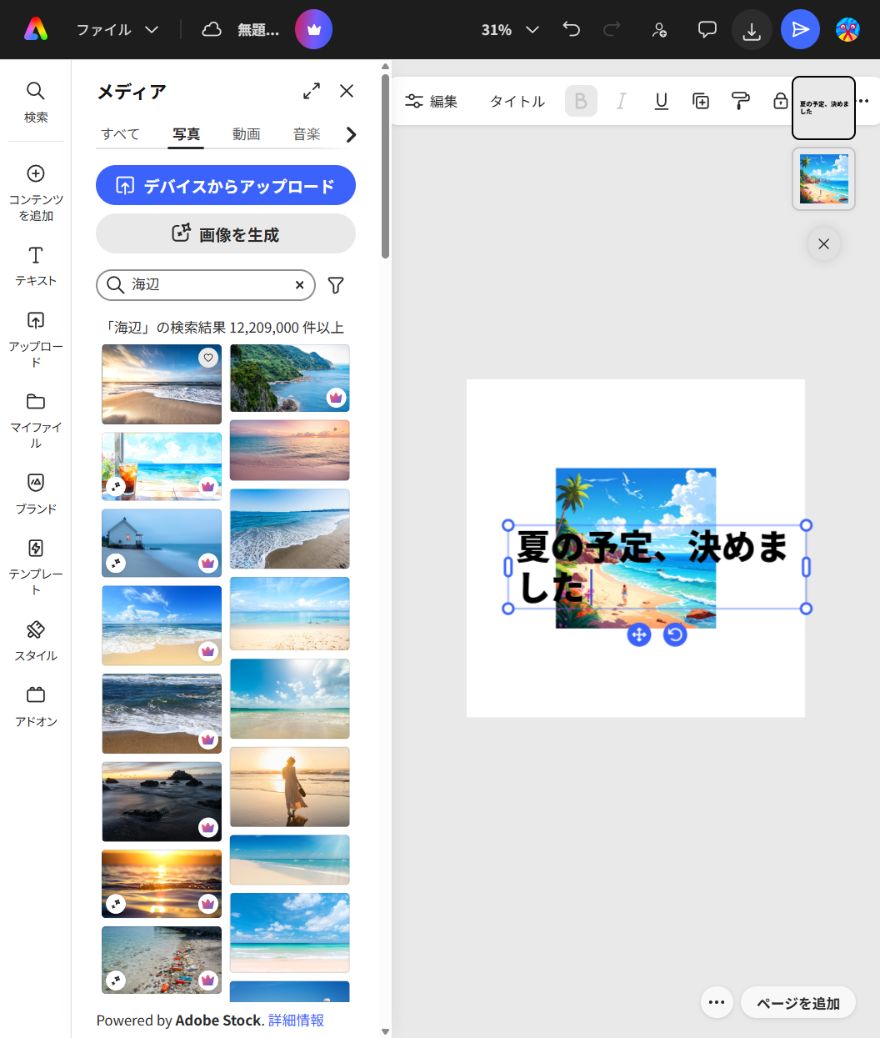Open the テンプレート panel
This screenshot has width=880, height=1038.
pyautogui.click(x=36, y=567)
